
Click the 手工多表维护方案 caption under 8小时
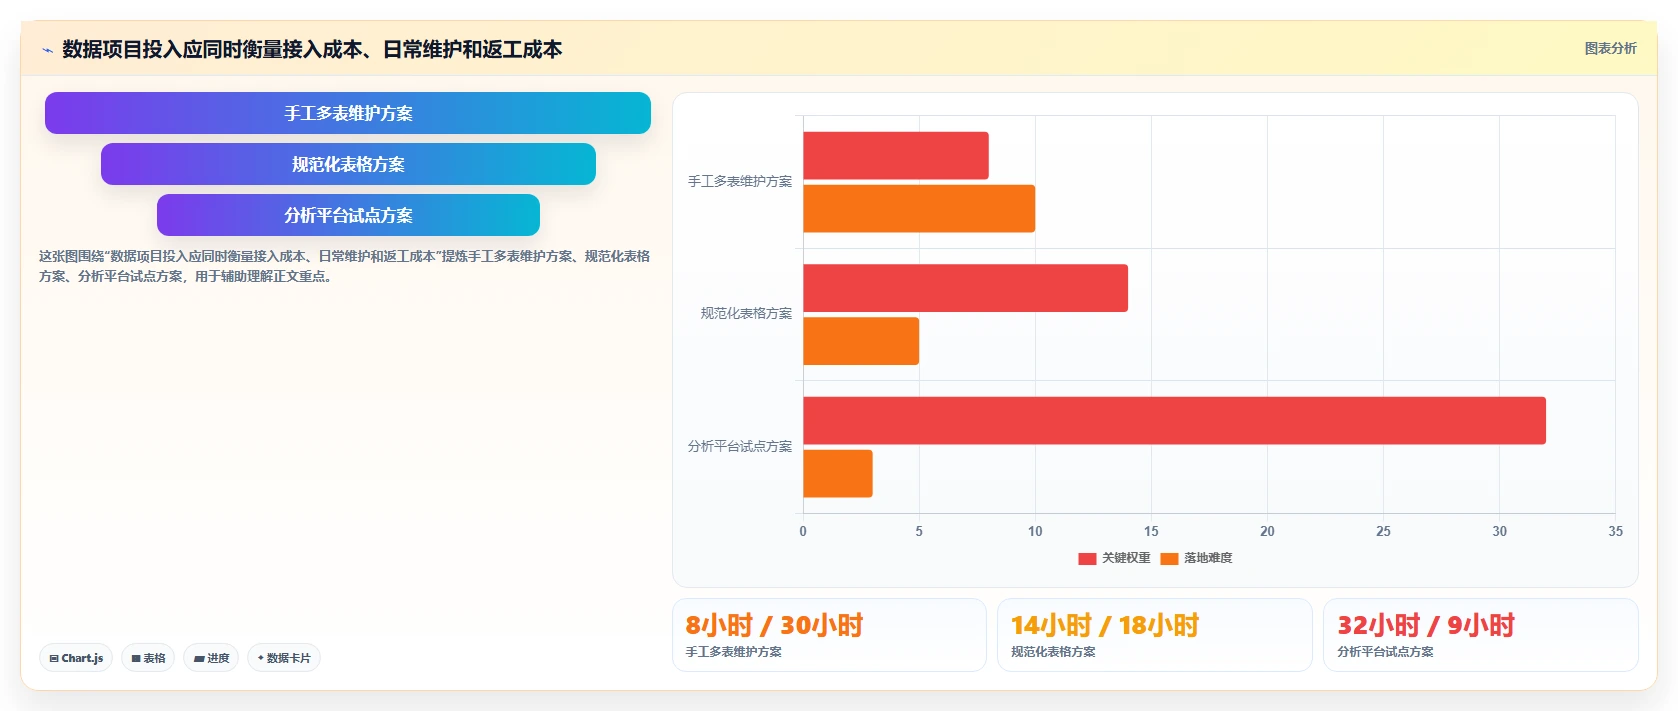733,652
